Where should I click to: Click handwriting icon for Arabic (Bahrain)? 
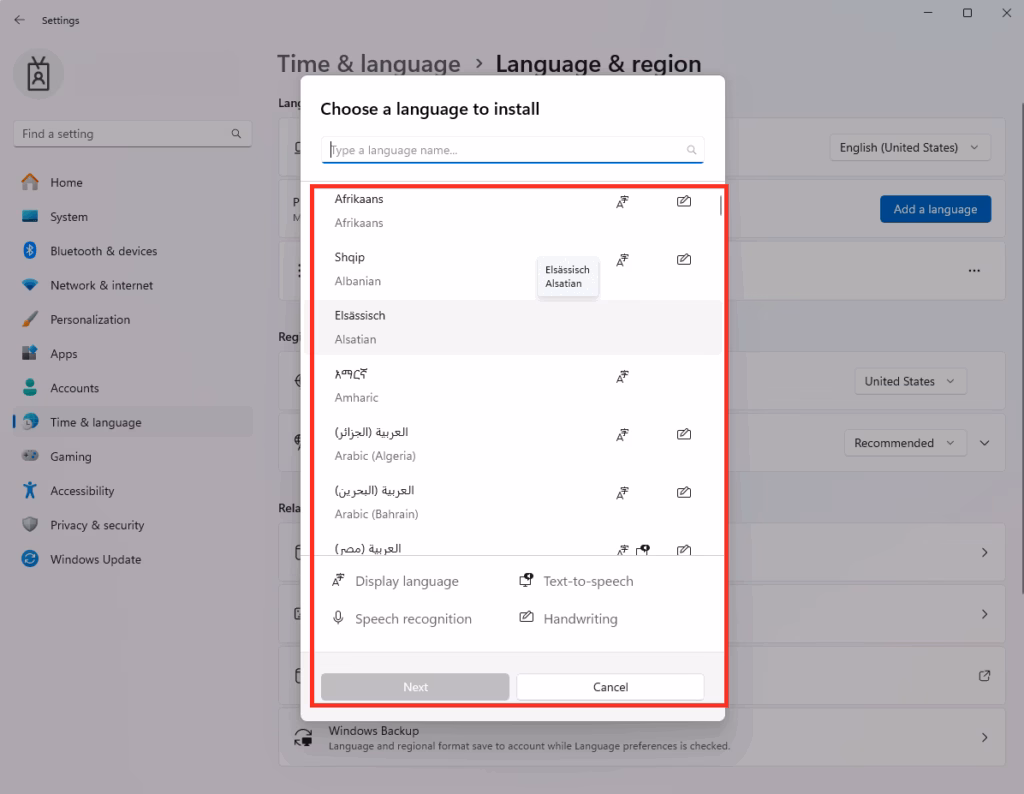coord(684,492)
